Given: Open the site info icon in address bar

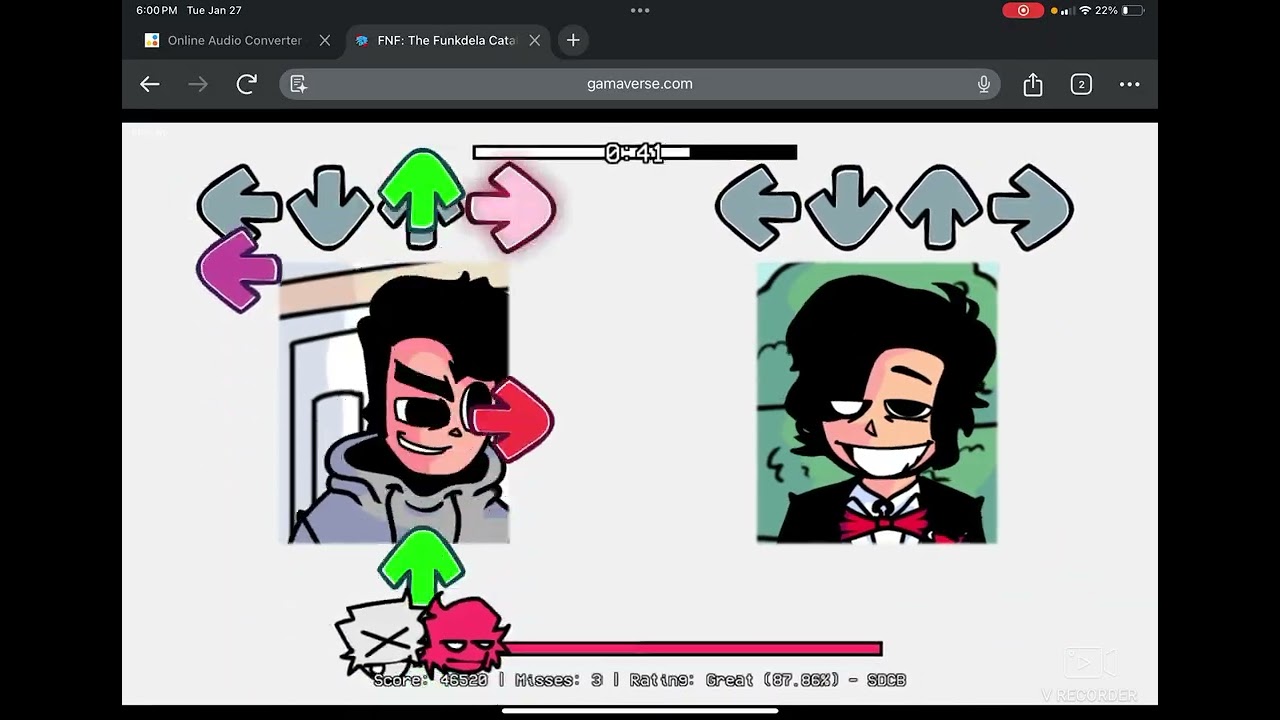Looking at the screenshot, I should pyautogui.click(x=298, y=84).
